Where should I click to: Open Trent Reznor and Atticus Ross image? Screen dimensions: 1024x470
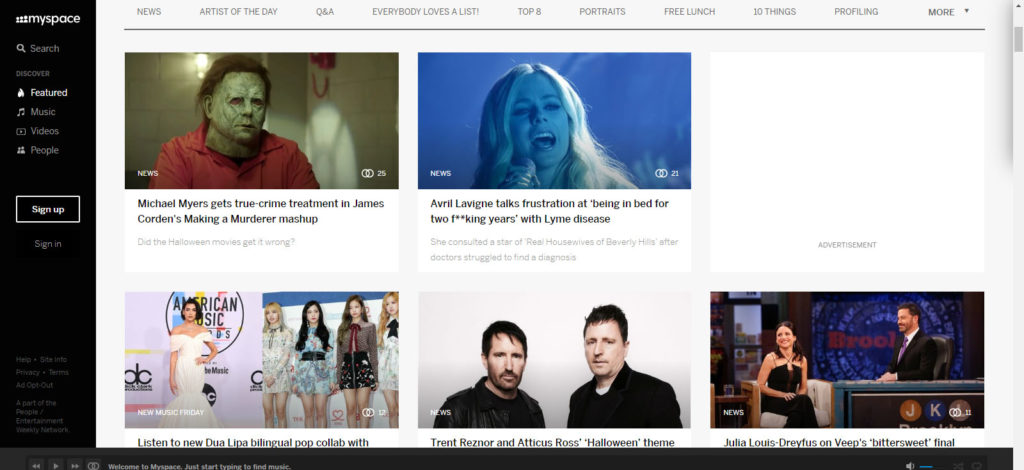pyautogui.click(x=554, y=360)
